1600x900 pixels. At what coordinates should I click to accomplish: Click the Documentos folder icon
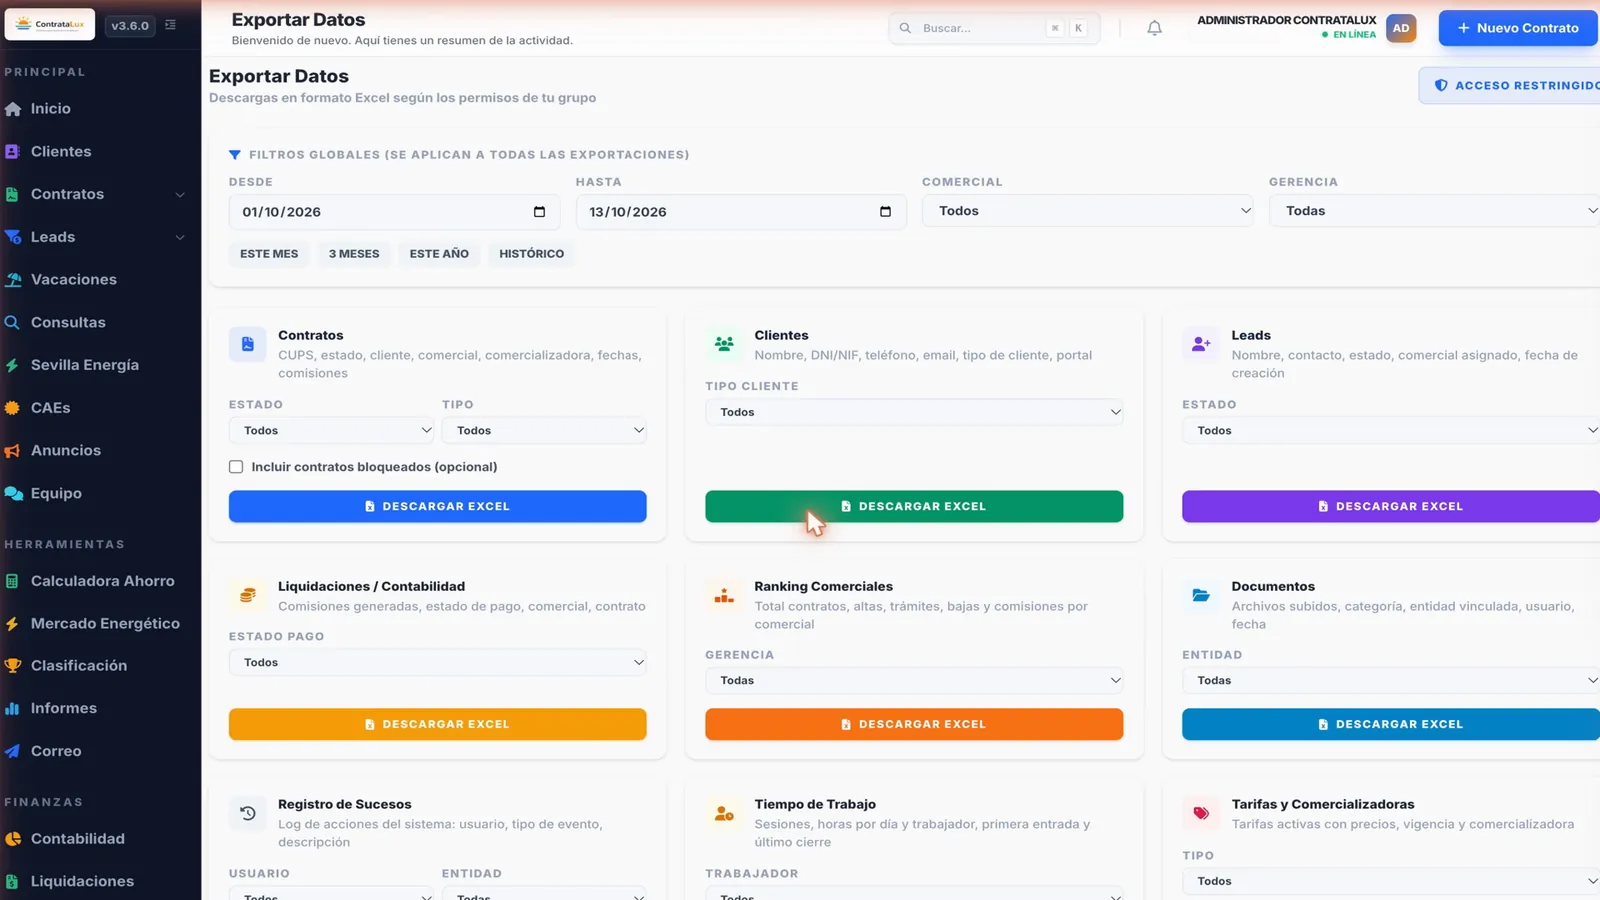(1201, 596)
